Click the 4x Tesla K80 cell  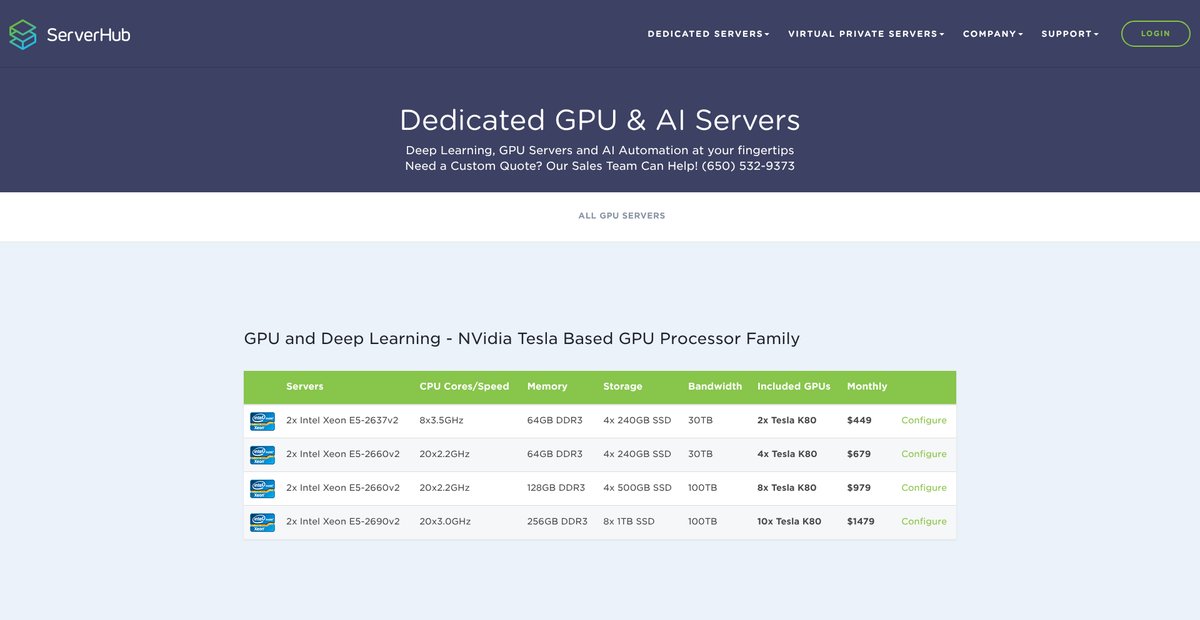(787, 454)
